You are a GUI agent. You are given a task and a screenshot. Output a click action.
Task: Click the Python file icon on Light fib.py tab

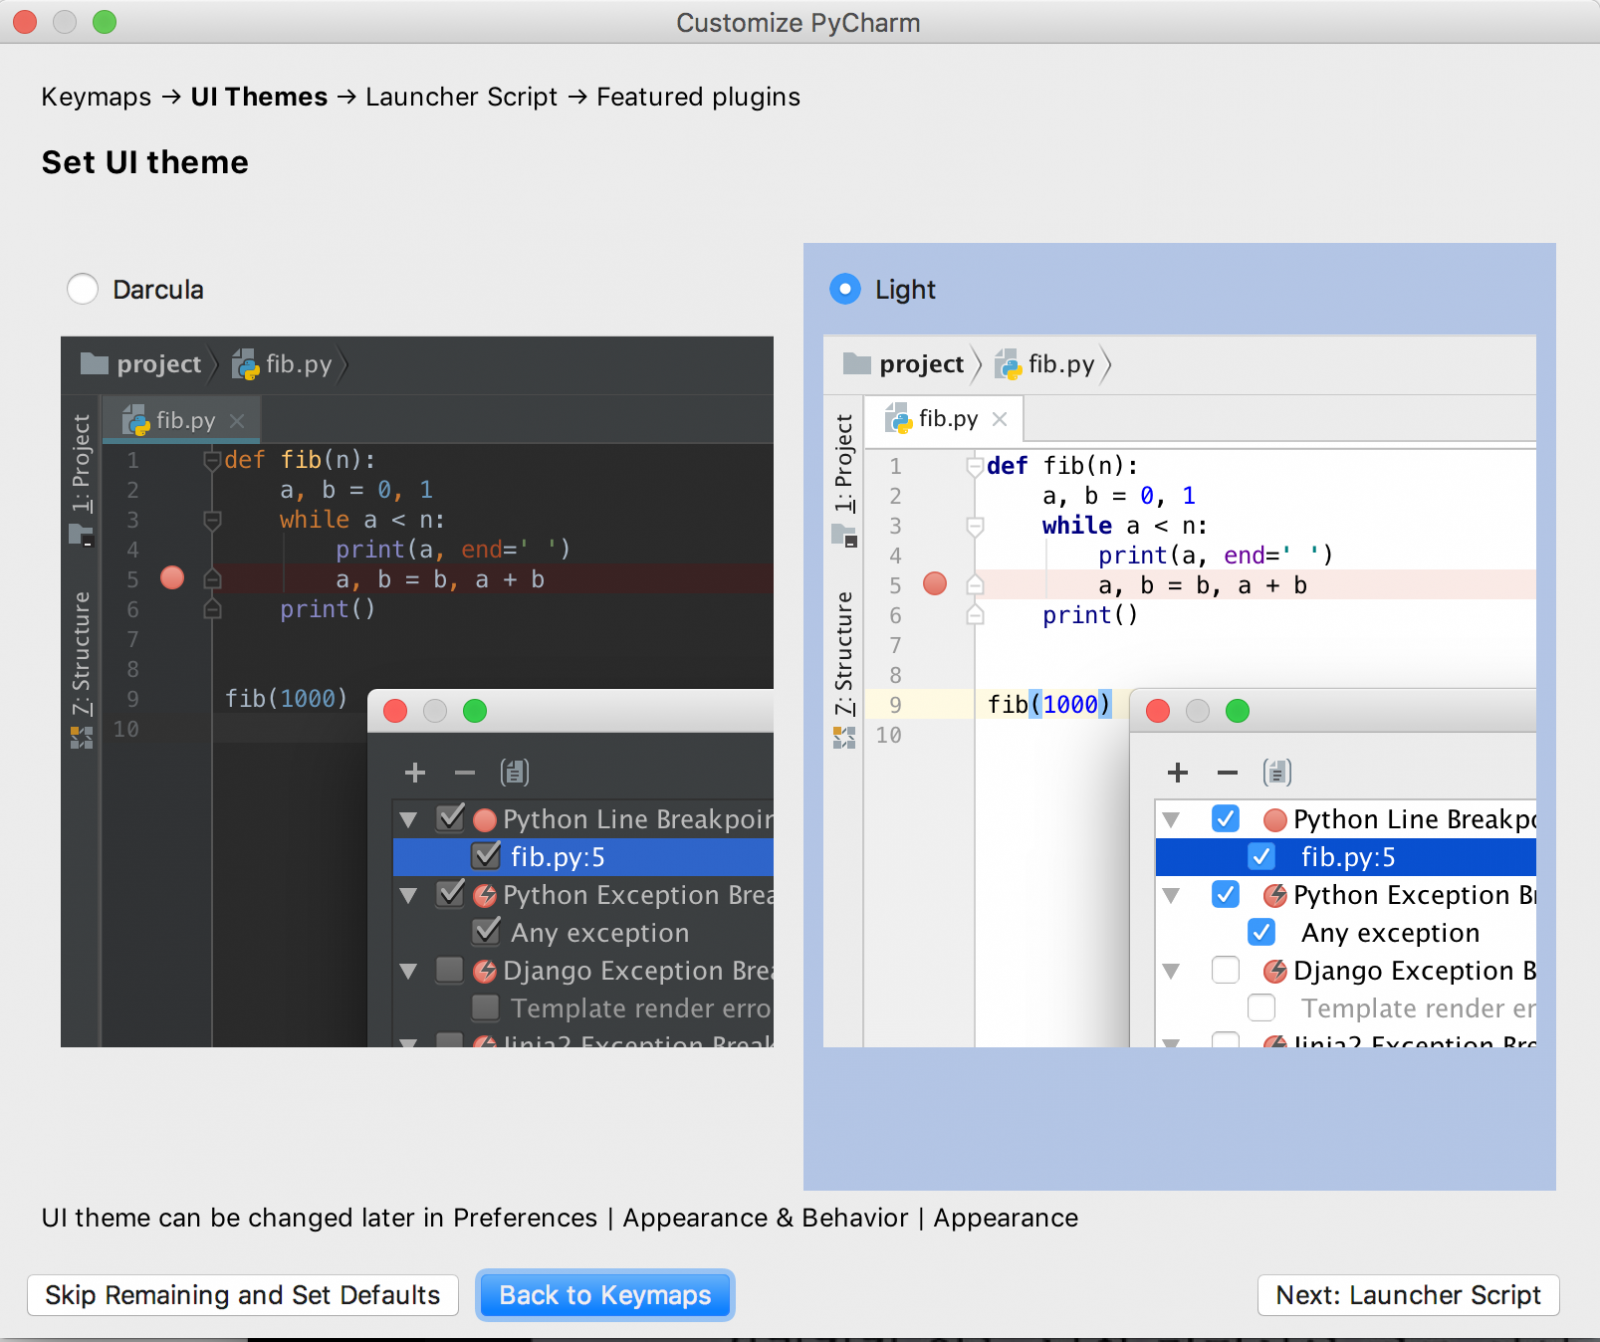[900, 419]
